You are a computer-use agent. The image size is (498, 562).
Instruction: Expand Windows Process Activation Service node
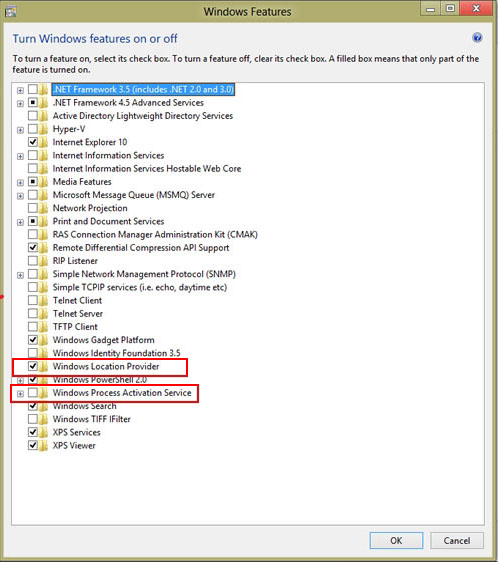click(20, 394)
